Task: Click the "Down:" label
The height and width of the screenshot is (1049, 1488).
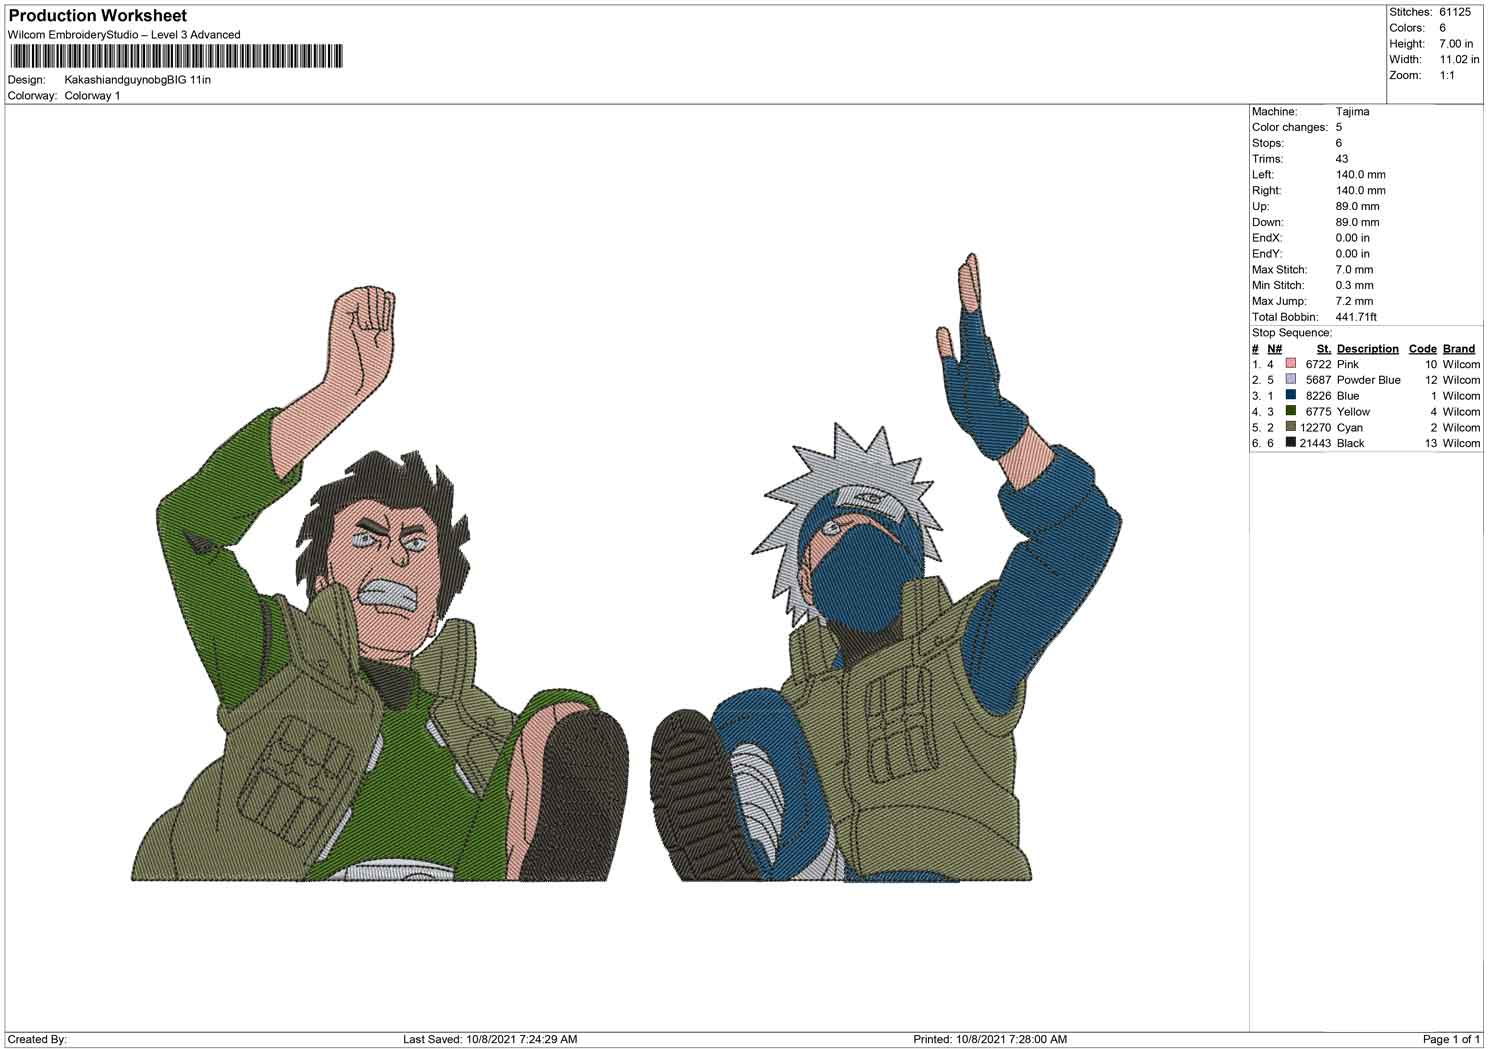Action: (x=1267, y=222)
